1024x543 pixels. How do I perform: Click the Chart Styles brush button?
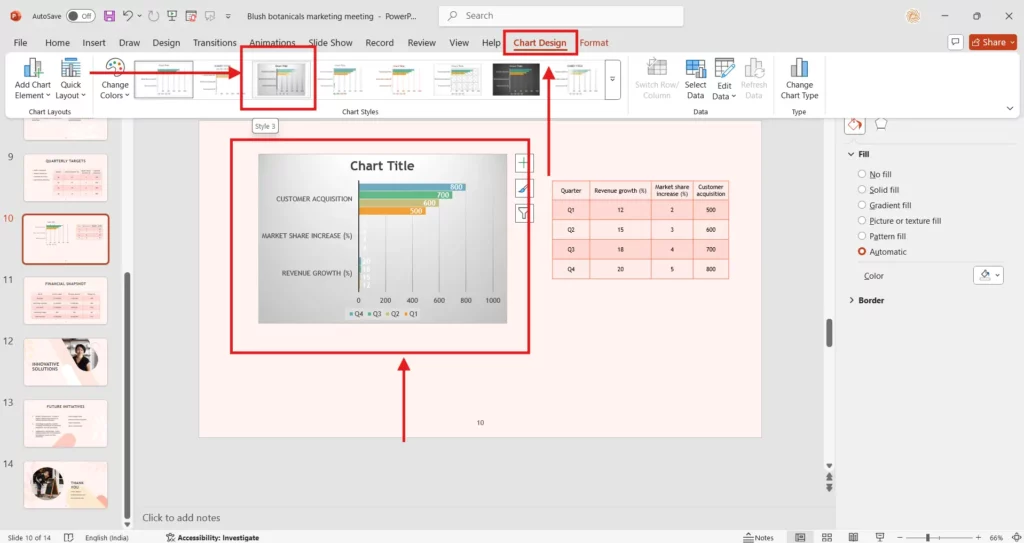pos(525,188)
